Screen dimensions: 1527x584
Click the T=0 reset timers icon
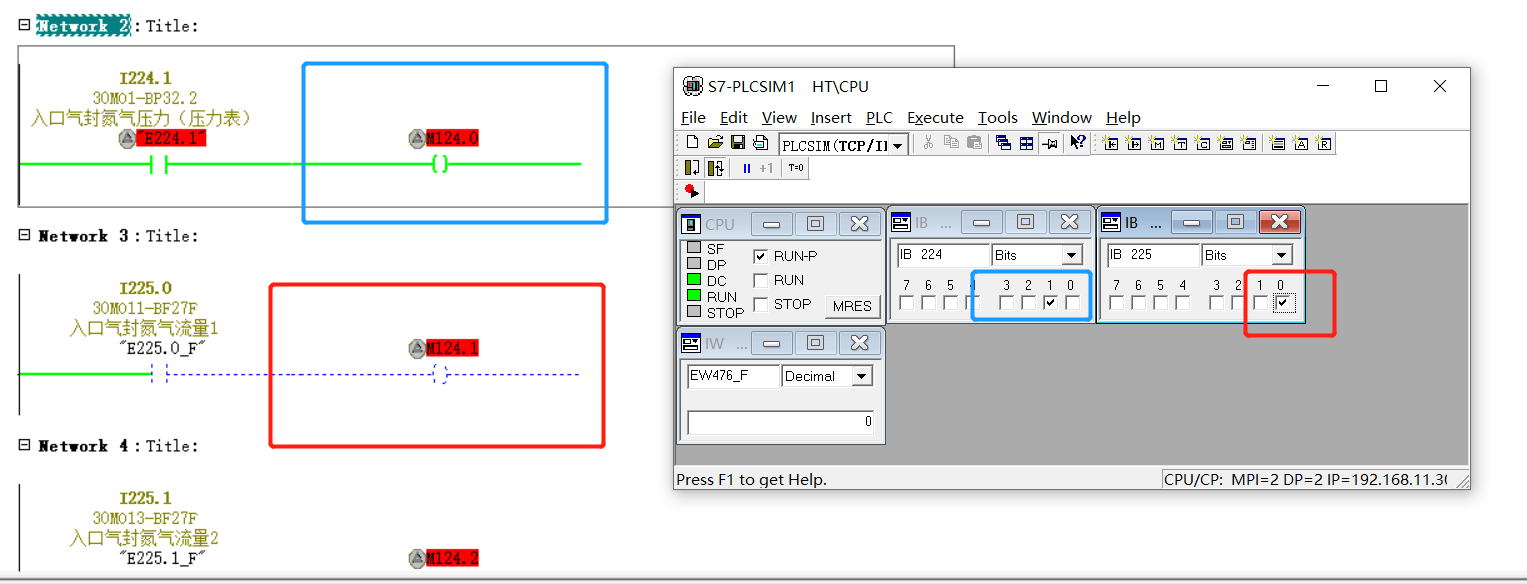coord(795,168)
